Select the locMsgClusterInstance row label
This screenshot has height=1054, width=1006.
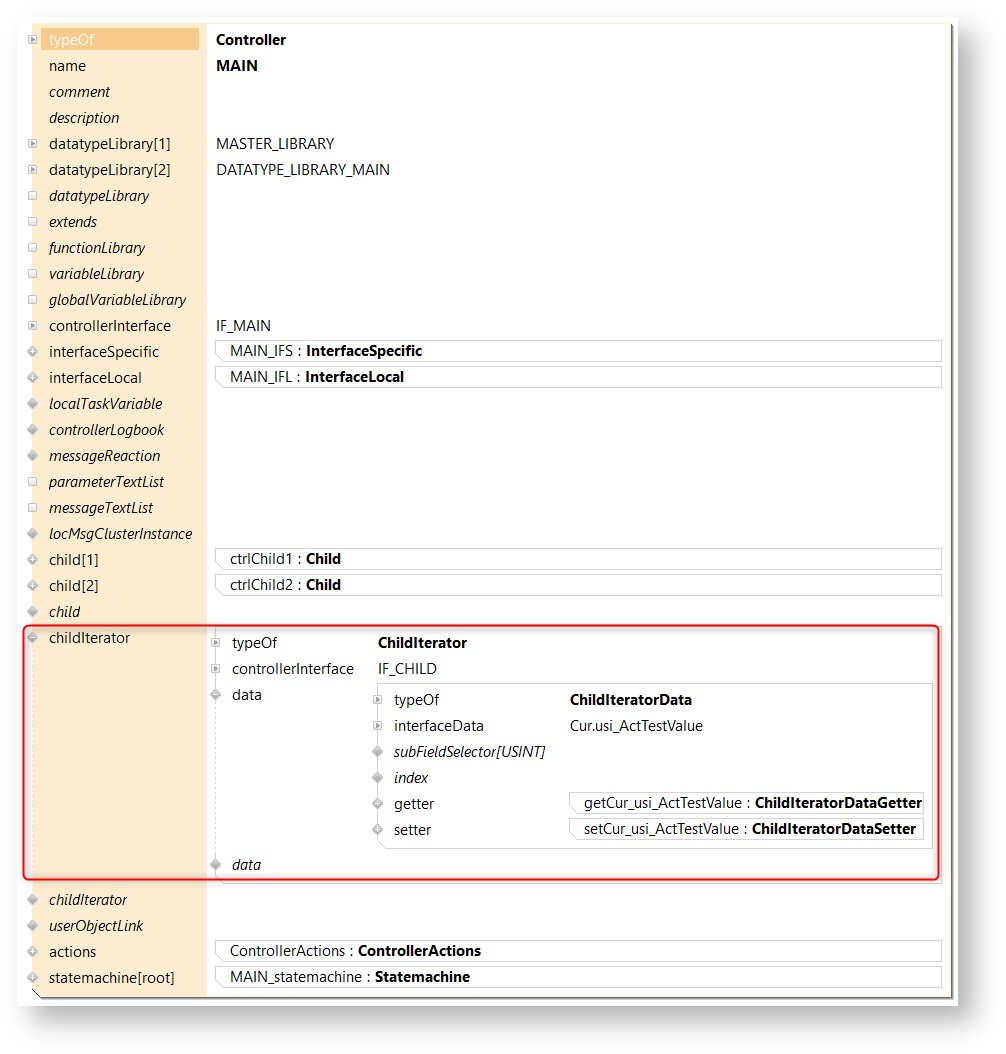(120, 534)
